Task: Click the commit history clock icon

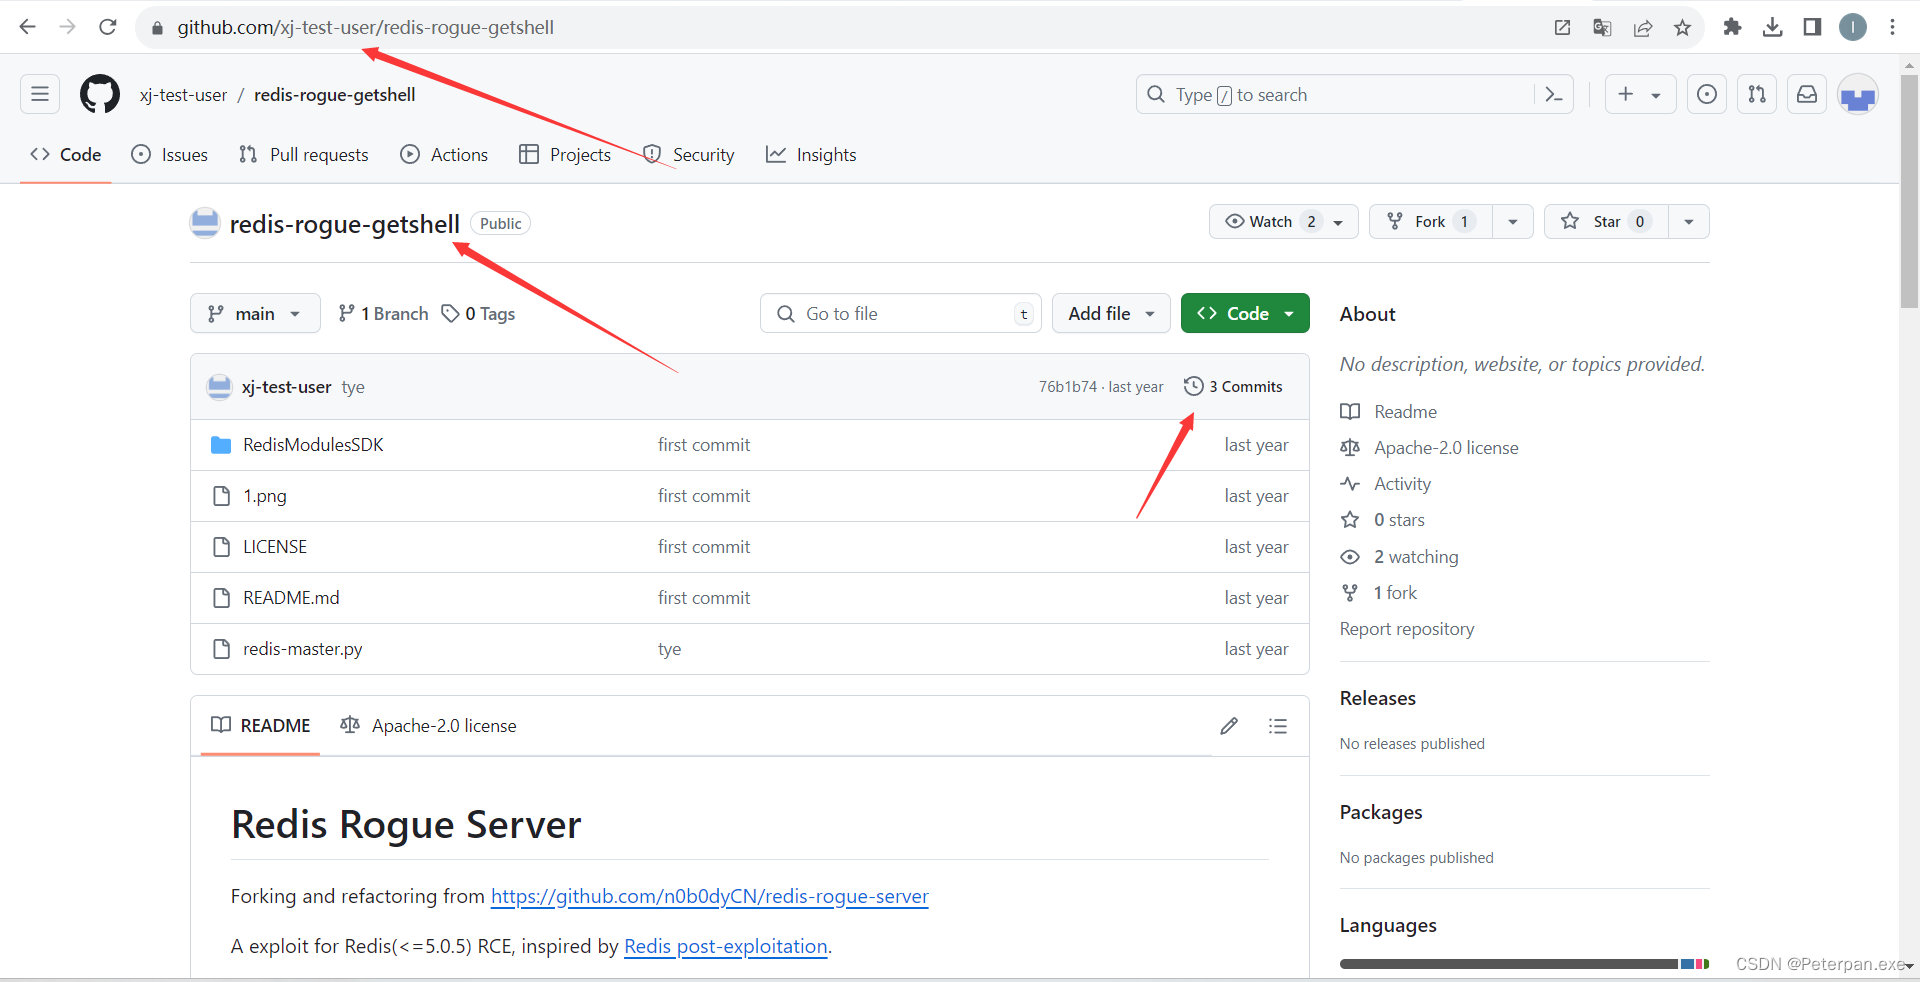Action: pyautogui.click(x=1193, y=386)
